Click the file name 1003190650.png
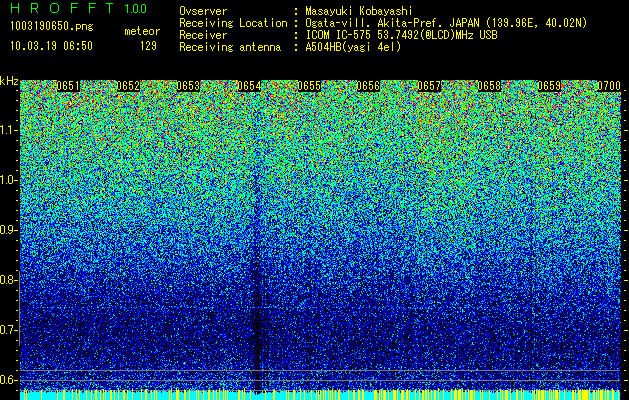 tap(52, 27)
